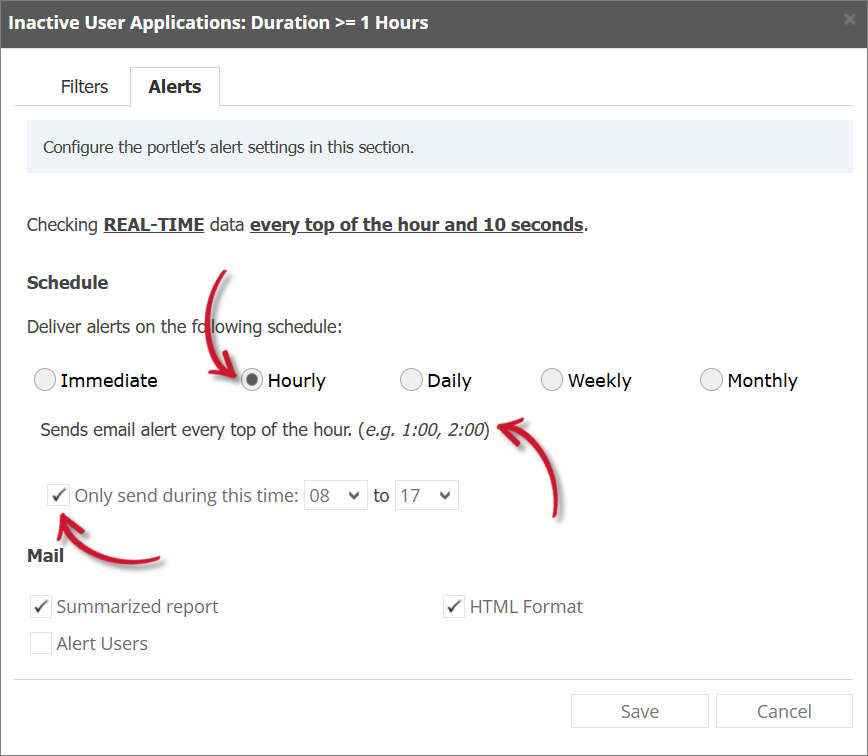Screen dimensions: 868x756
Task: Click the checkmark icon beside Summarized report
Action: click(x=40, y=606)
